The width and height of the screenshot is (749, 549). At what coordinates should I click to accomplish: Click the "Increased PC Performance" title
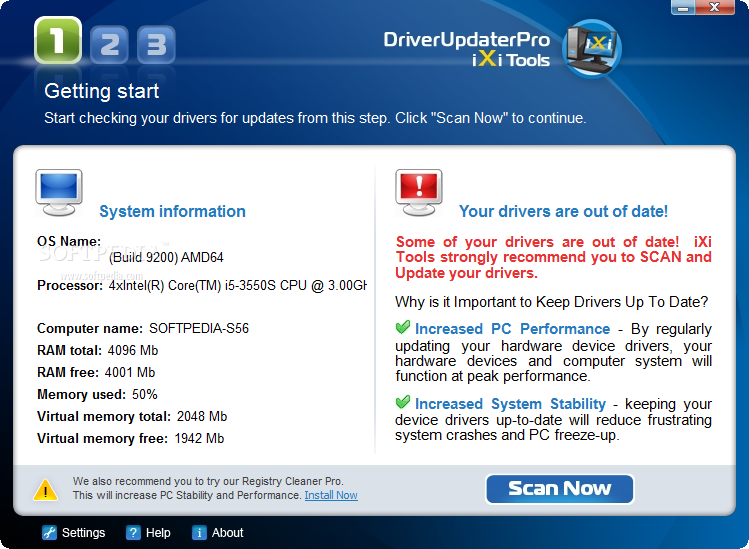coord(513,329)
